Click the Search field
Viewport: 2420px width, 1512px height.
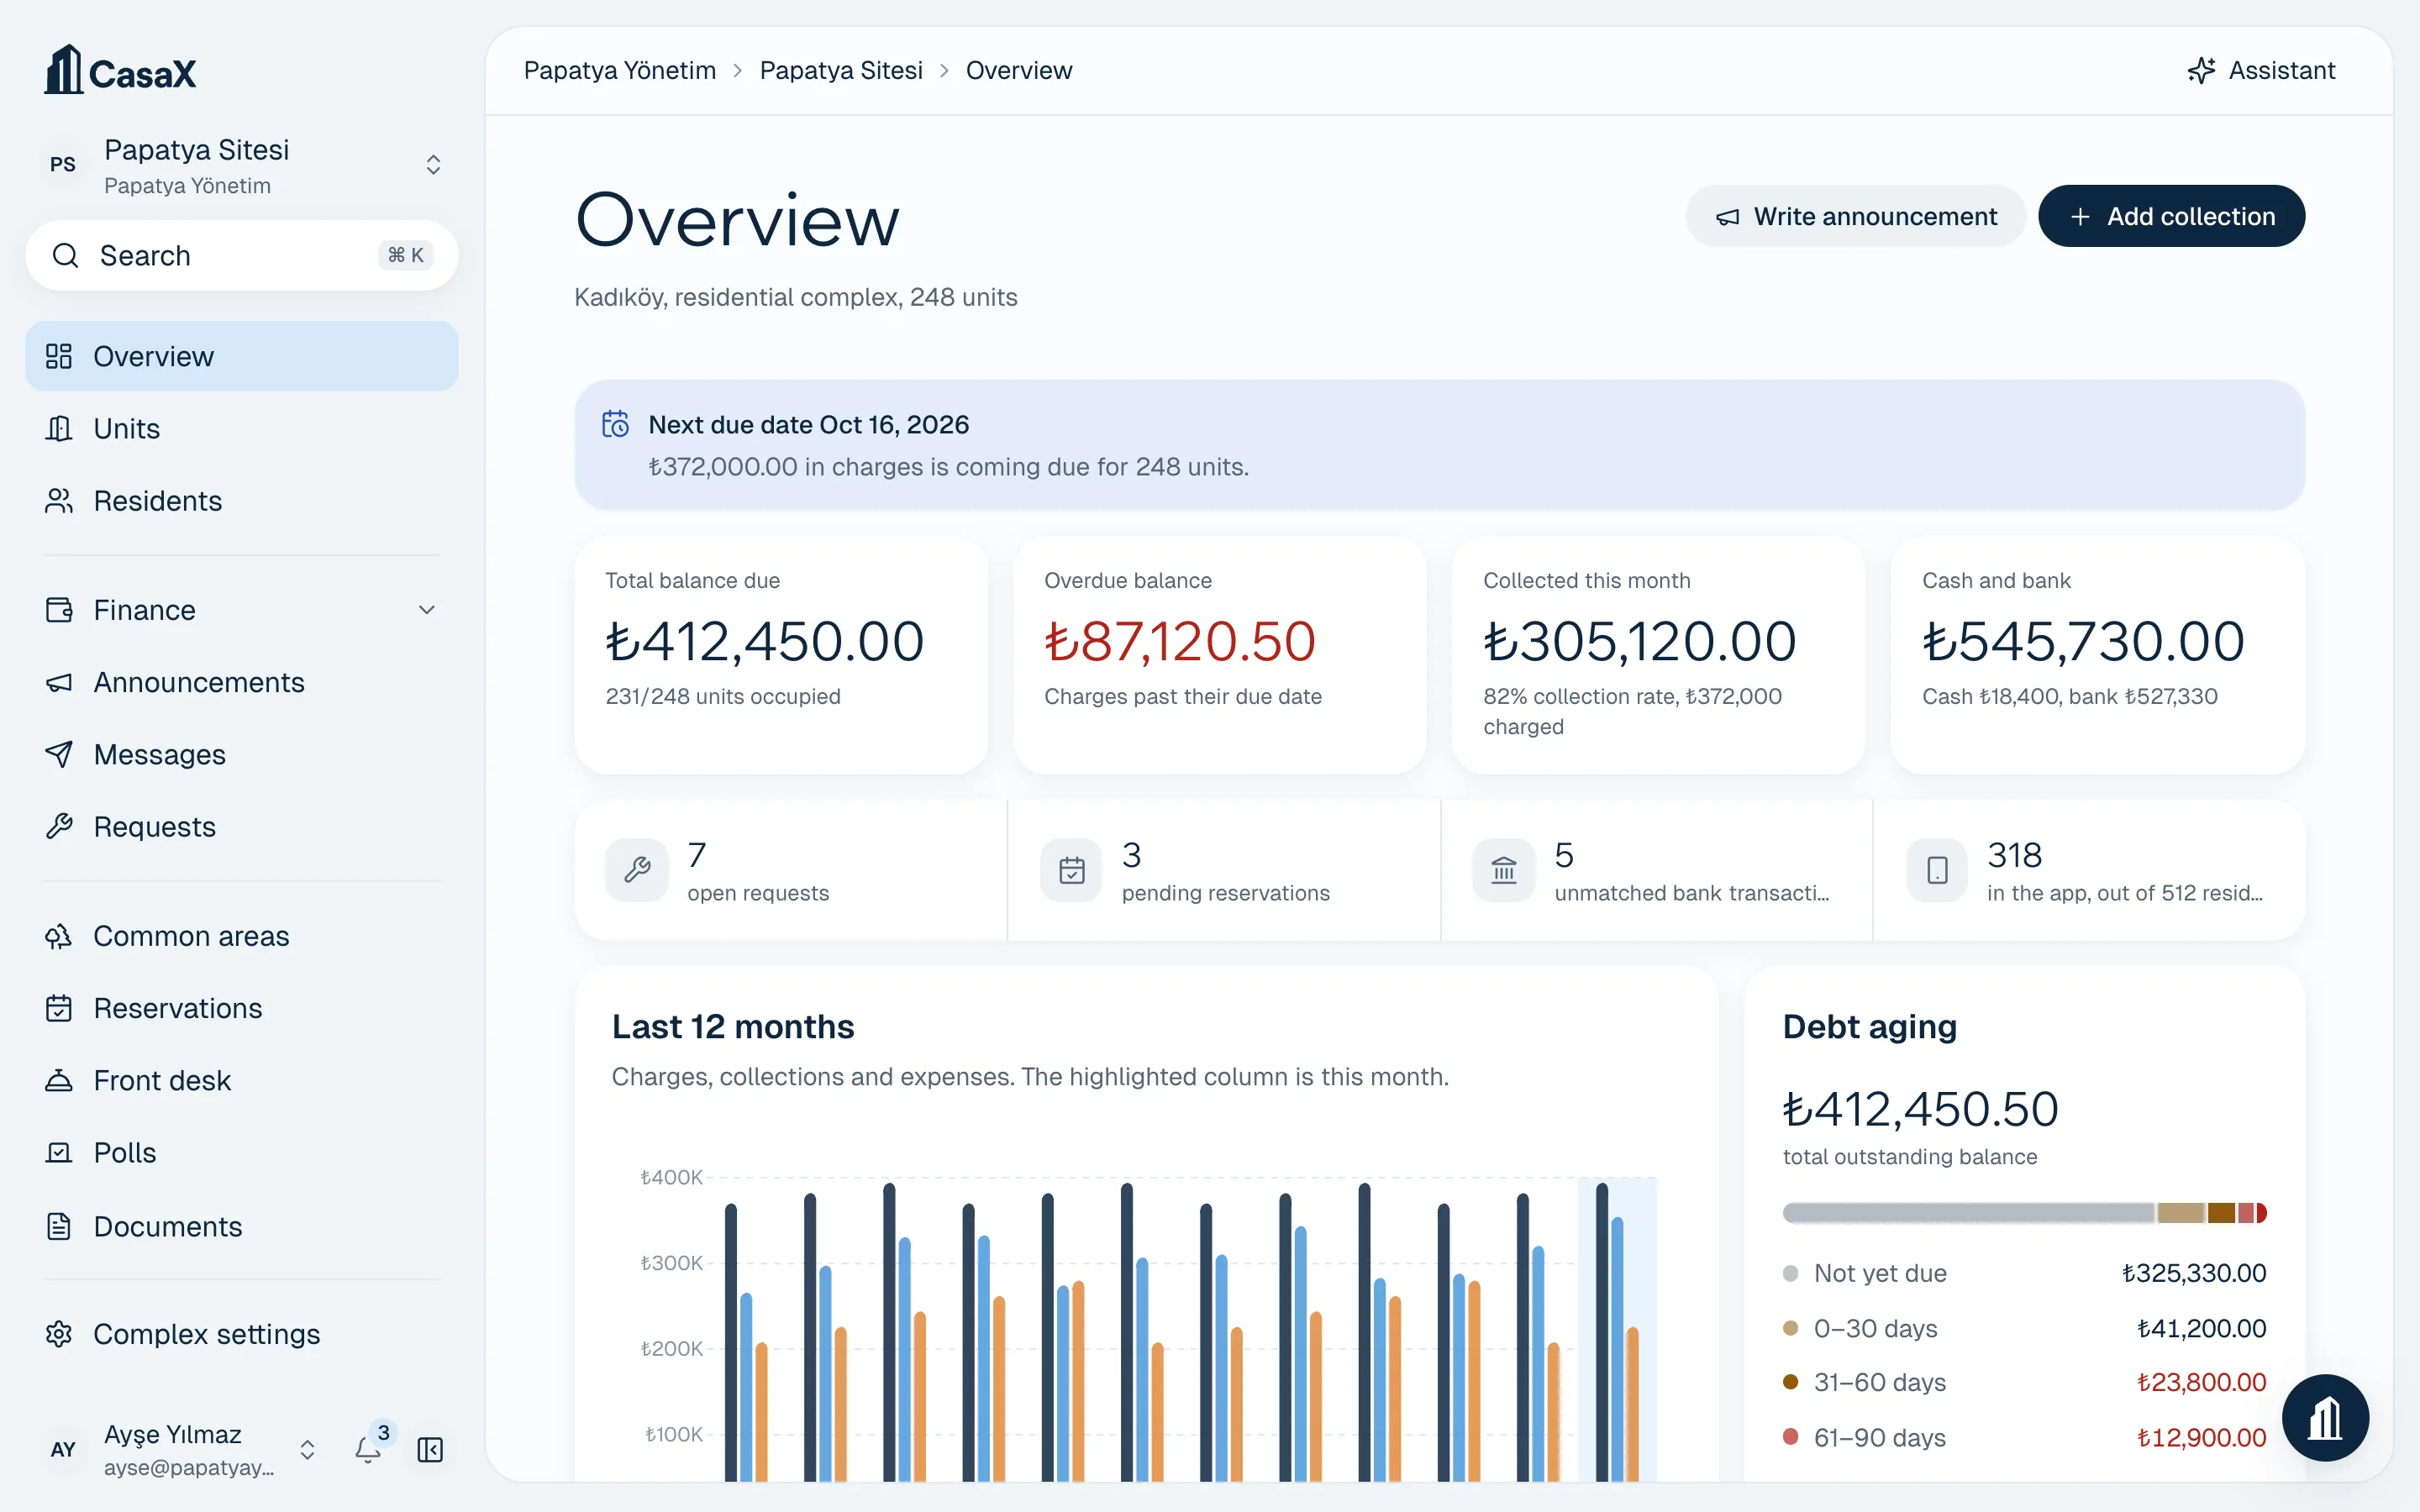[x=242, y=256]
